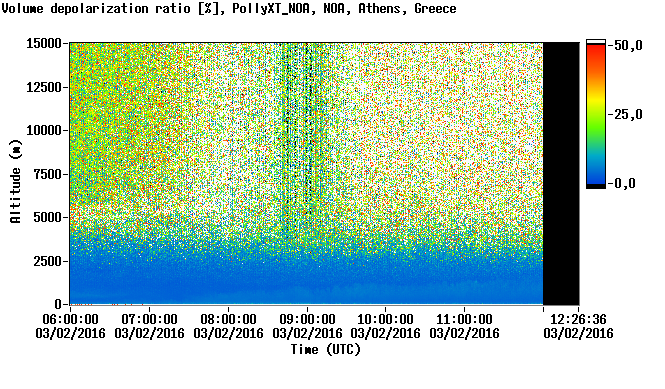The image size is (665, 389).
Task: Click the 07:00:00 time axis label
Action: [x=149, y=319]
